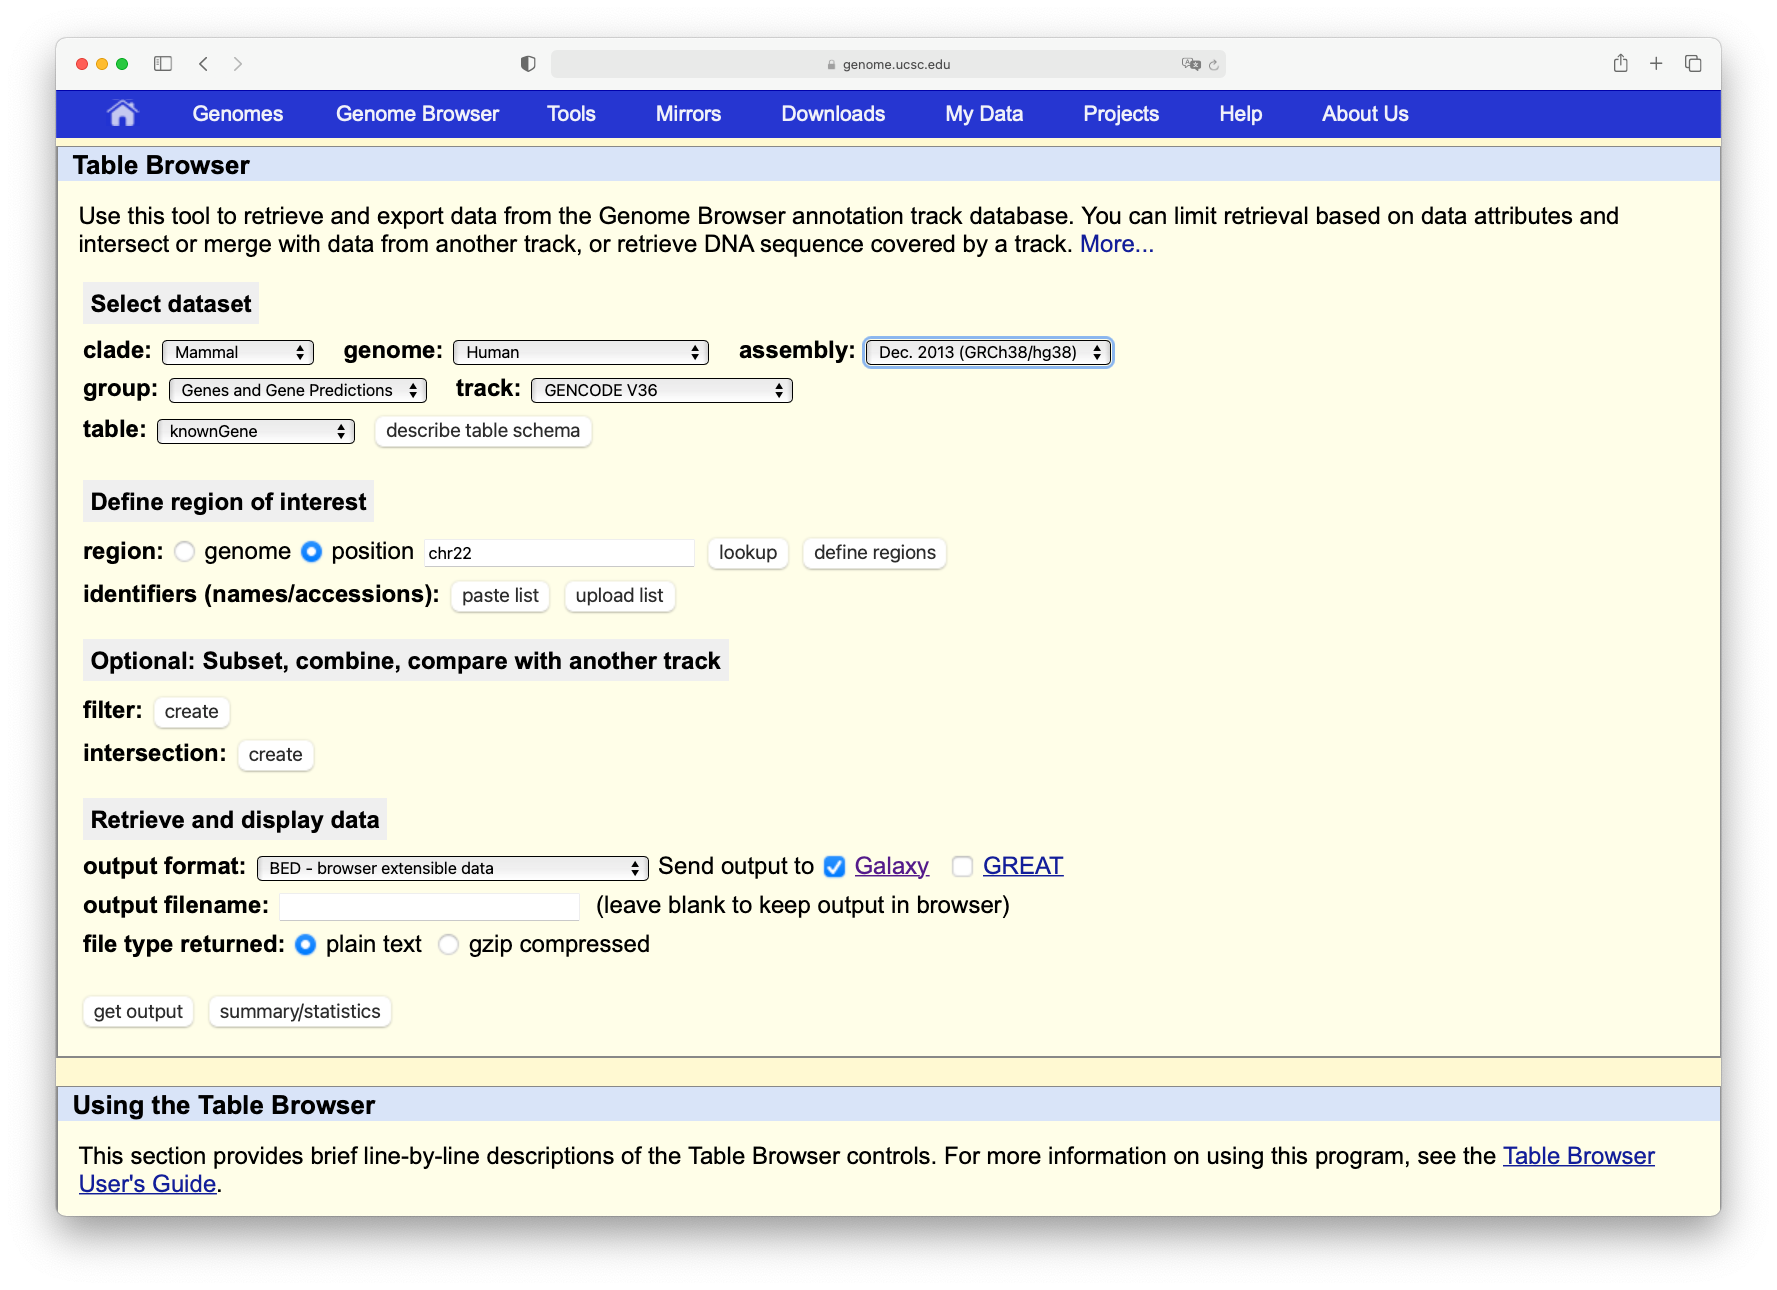
Task: Open the Mirrors menu
Action: [x=688, y=114]
